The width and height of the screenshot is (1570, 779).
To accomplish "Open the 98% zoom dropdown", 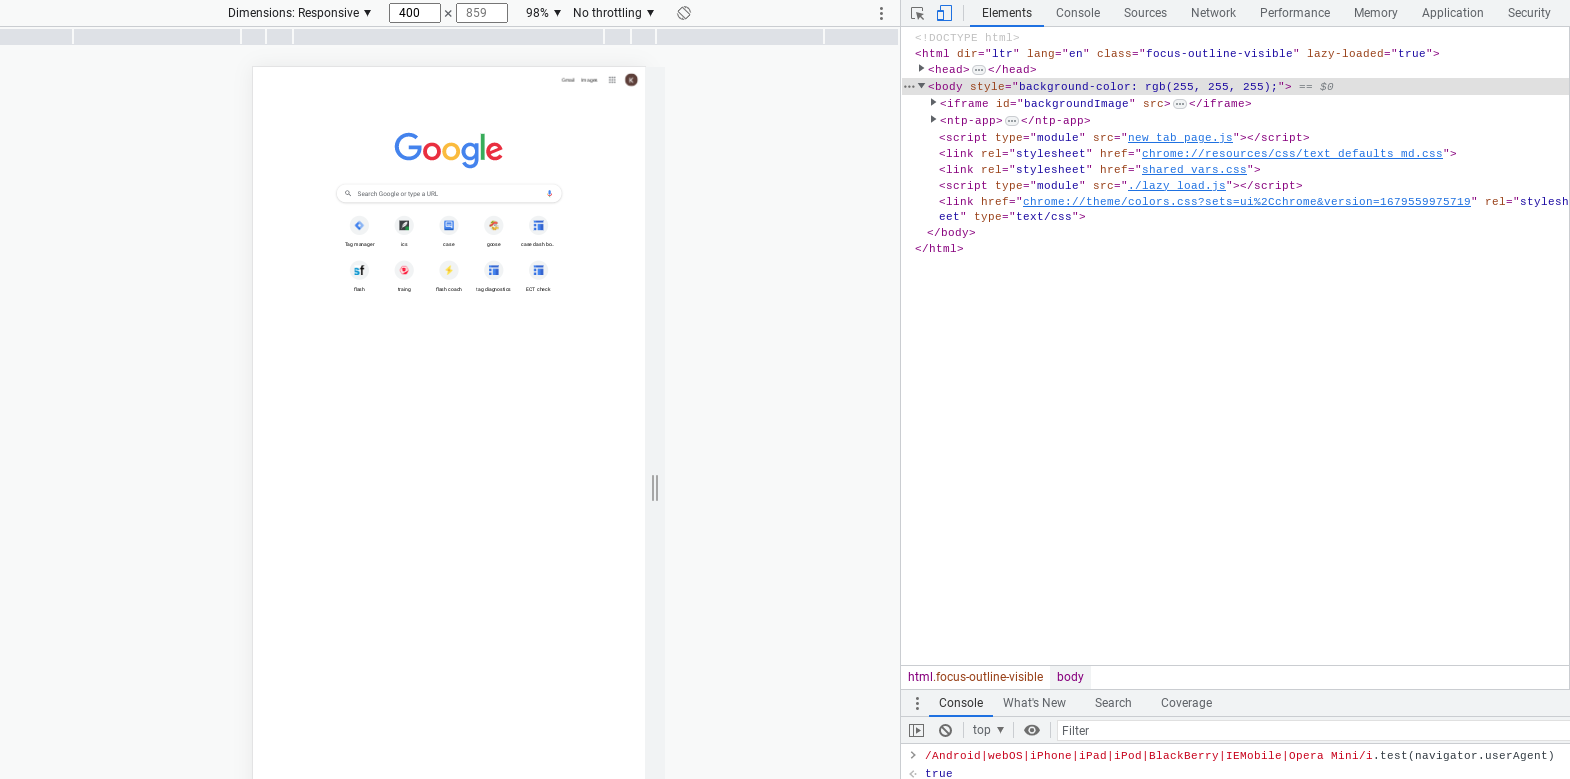I will click(544, 13).
